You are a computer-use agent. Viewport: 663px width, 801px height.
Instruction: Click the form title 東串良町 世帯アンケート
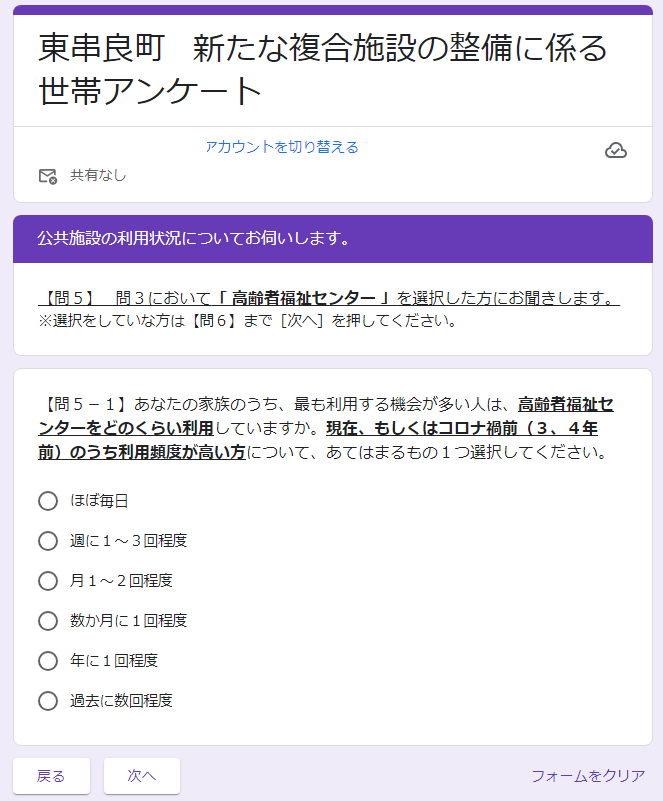(x=322, y=69)
